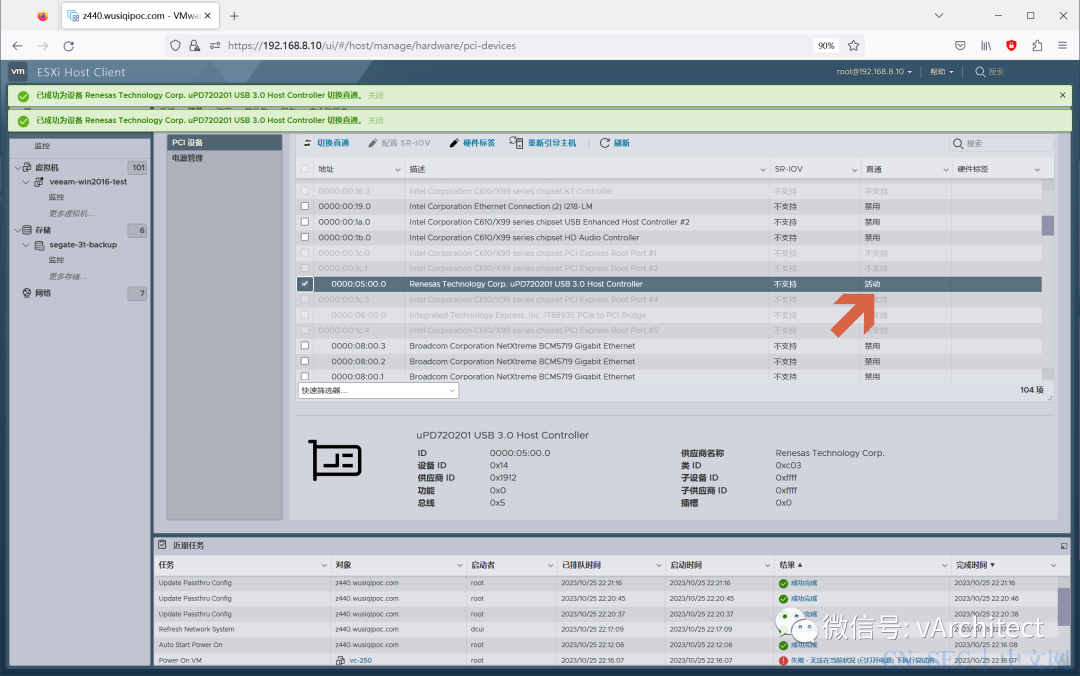The width and height of the screenshot is (1080, 676).
Task: Click site security padlock icon
Action: (x=194, y=45)
